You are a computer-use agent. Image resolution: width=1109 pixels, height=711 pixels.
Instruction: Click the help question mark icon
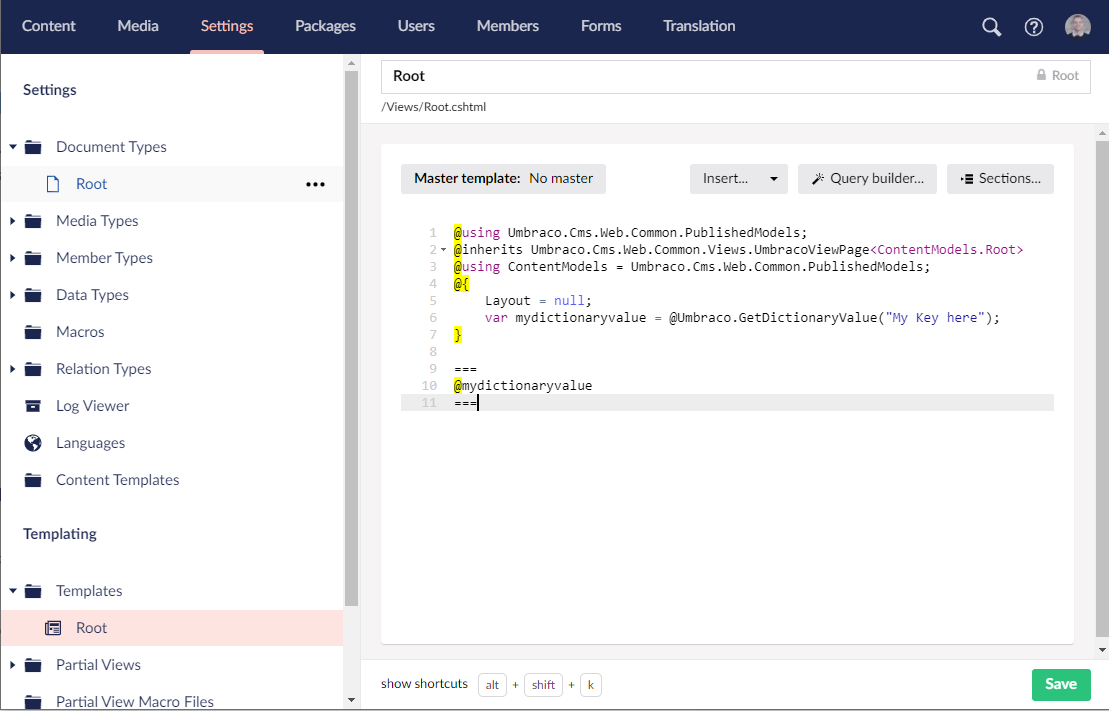click(x=1033, y=26)
